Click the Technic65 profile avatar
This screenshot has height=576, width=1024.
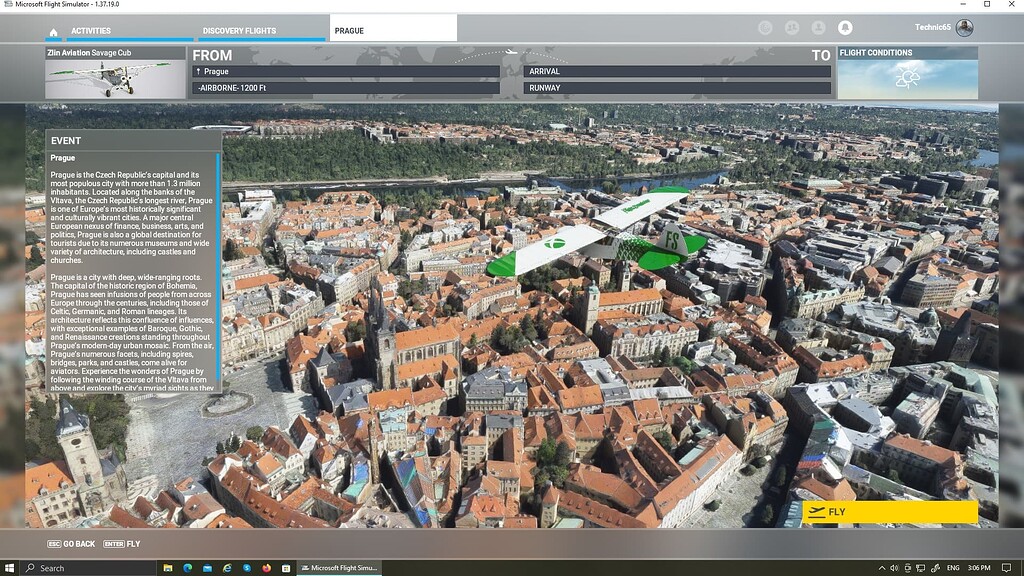point(965,27)
